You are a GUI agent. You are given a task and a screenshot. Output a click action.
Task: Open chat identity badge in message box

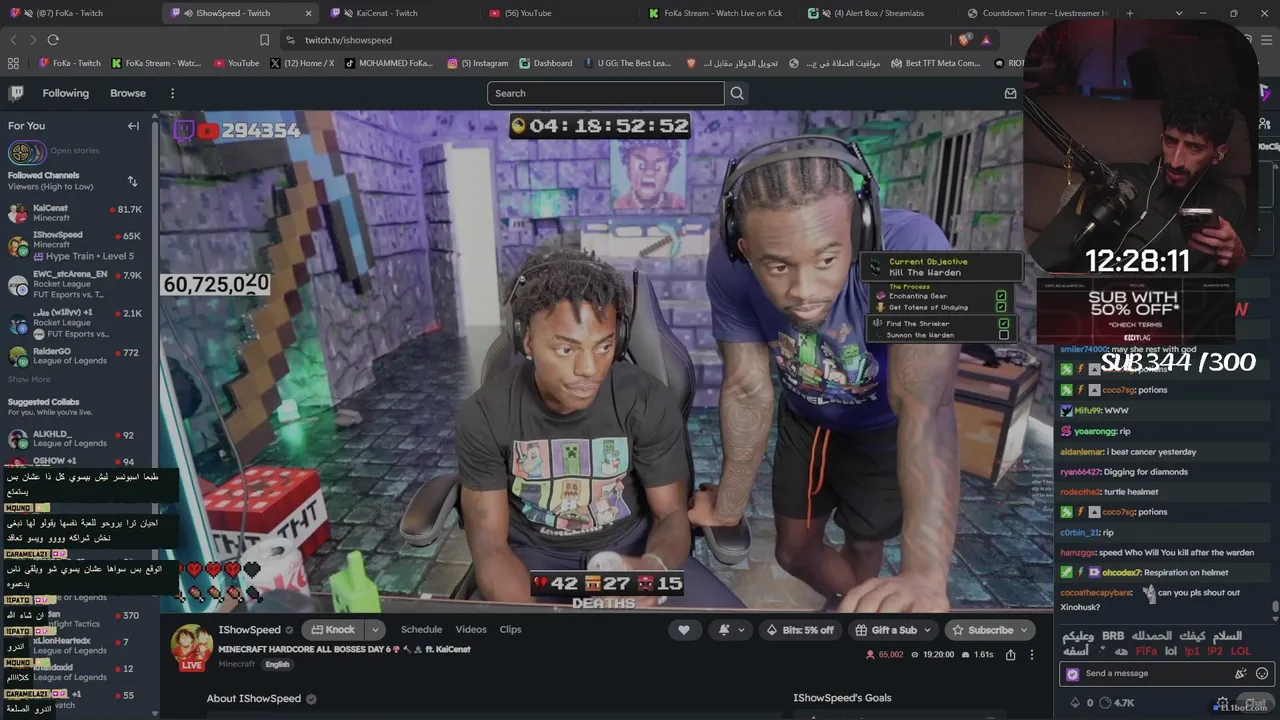pos(1073,674)
